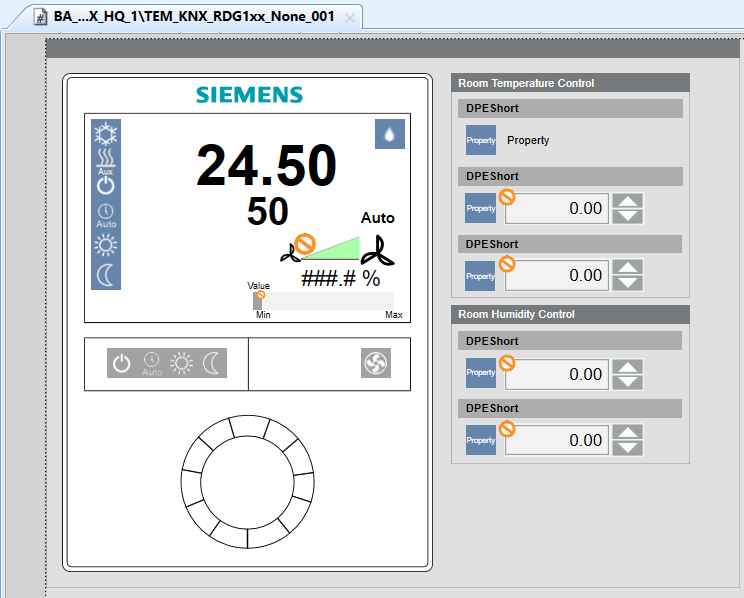Image resolution: width=744 pixels, height=598 pixels.
Task: Click the blue water droplet humidity icon
Action: pos(389,134)
